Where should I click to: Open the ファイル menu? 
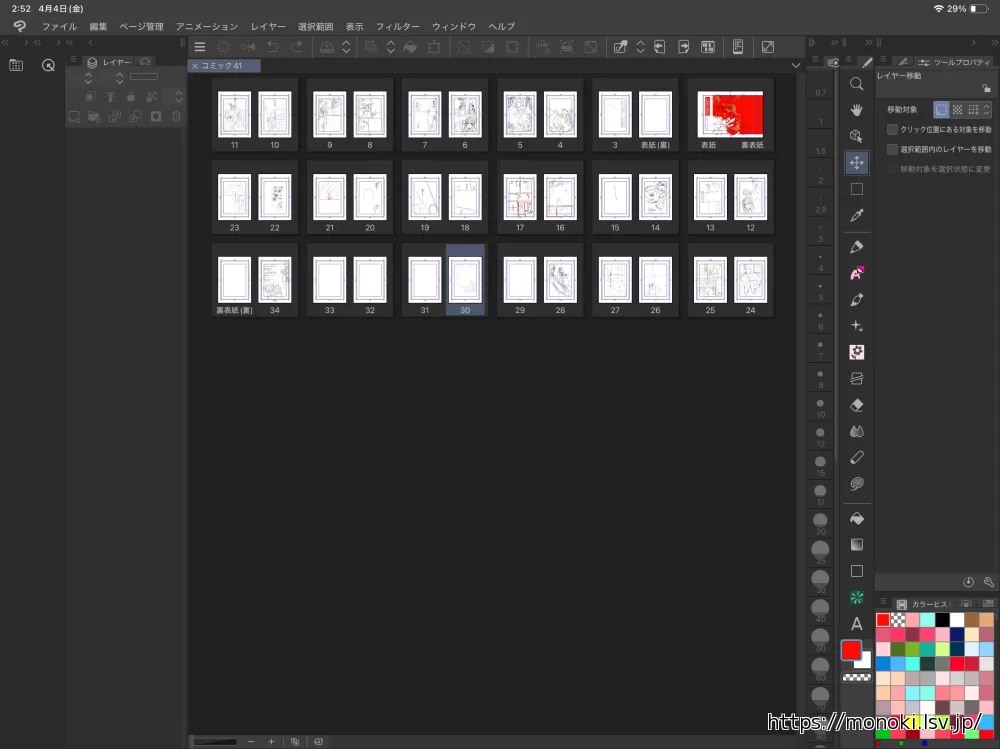coord(59,26)
